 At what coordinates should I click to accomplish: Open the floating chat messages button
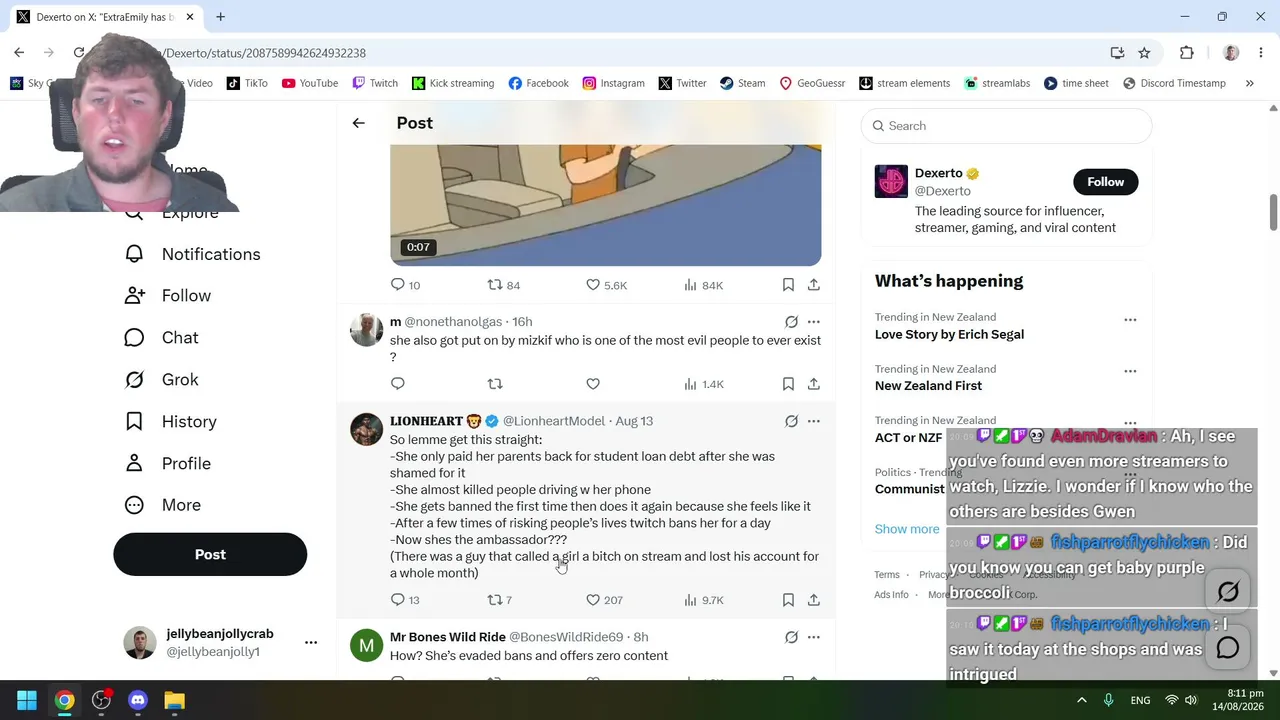pyautogui.click(x=1228, y=648)
